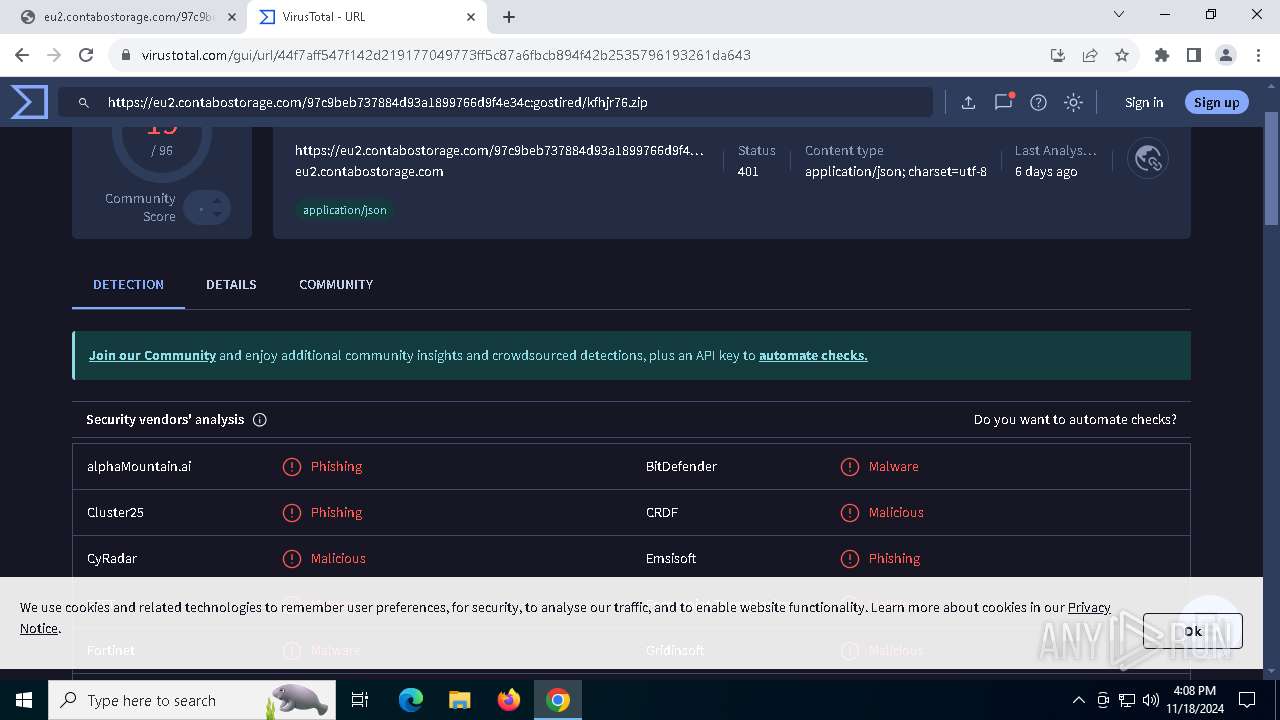Show hidden system tray icons chevron
This screenshot has height=720, width=1280.
click(x=1078, y=700)
